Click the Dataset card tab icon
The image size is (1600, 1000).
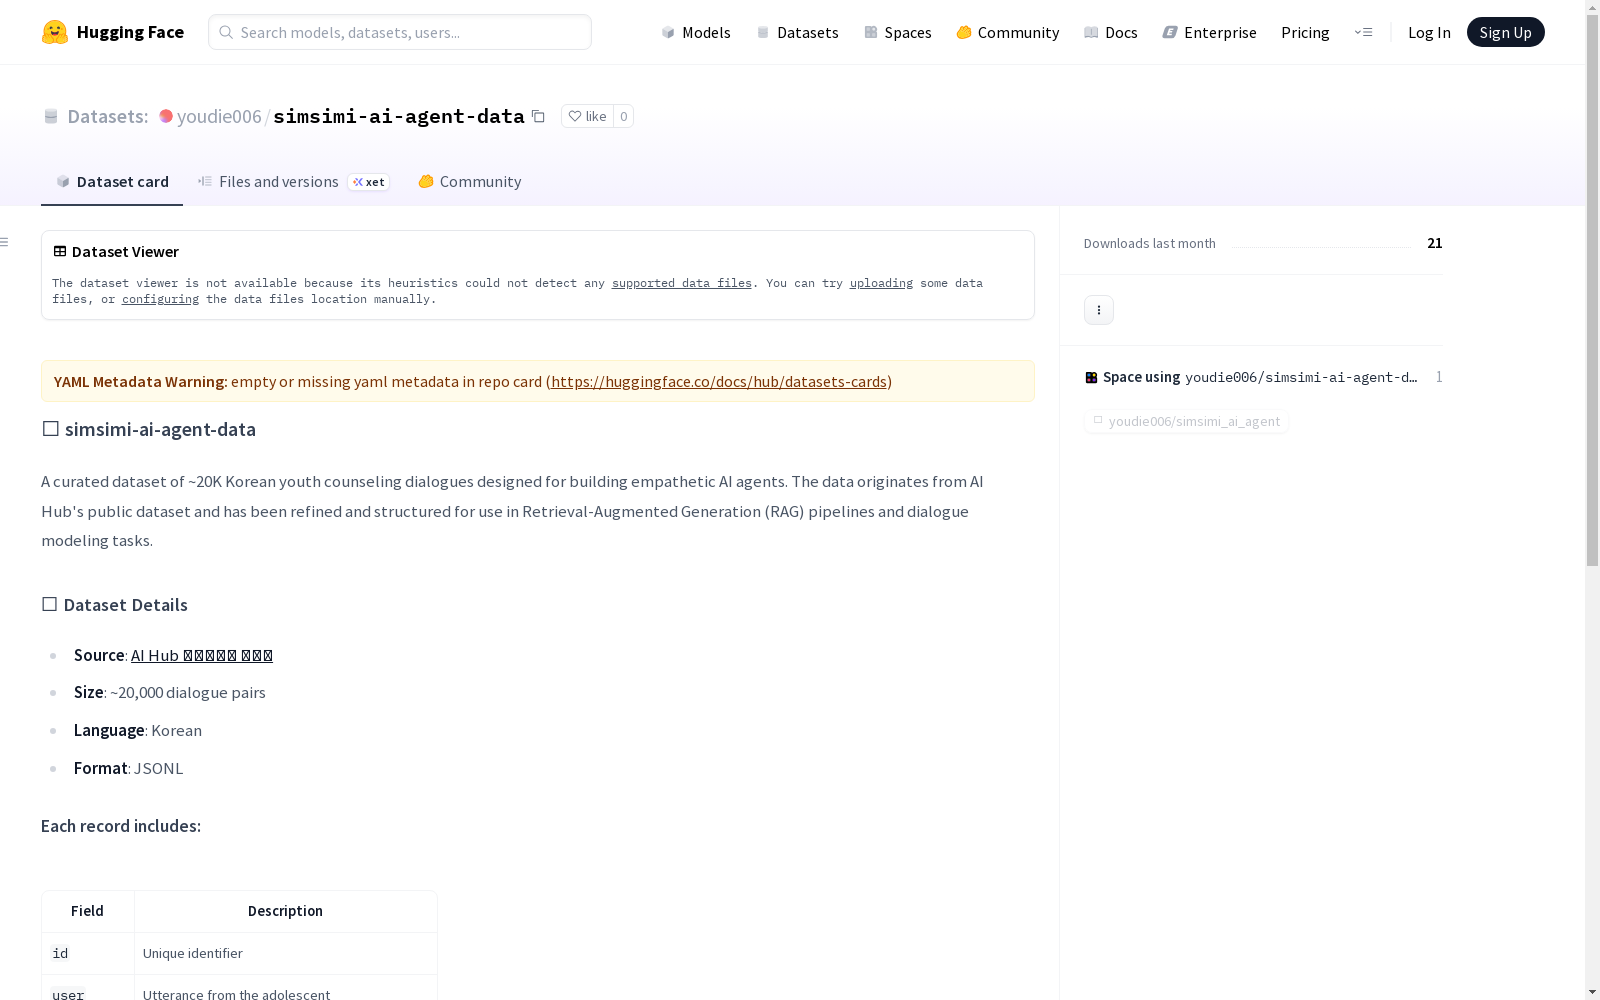(x=63, y=181)
